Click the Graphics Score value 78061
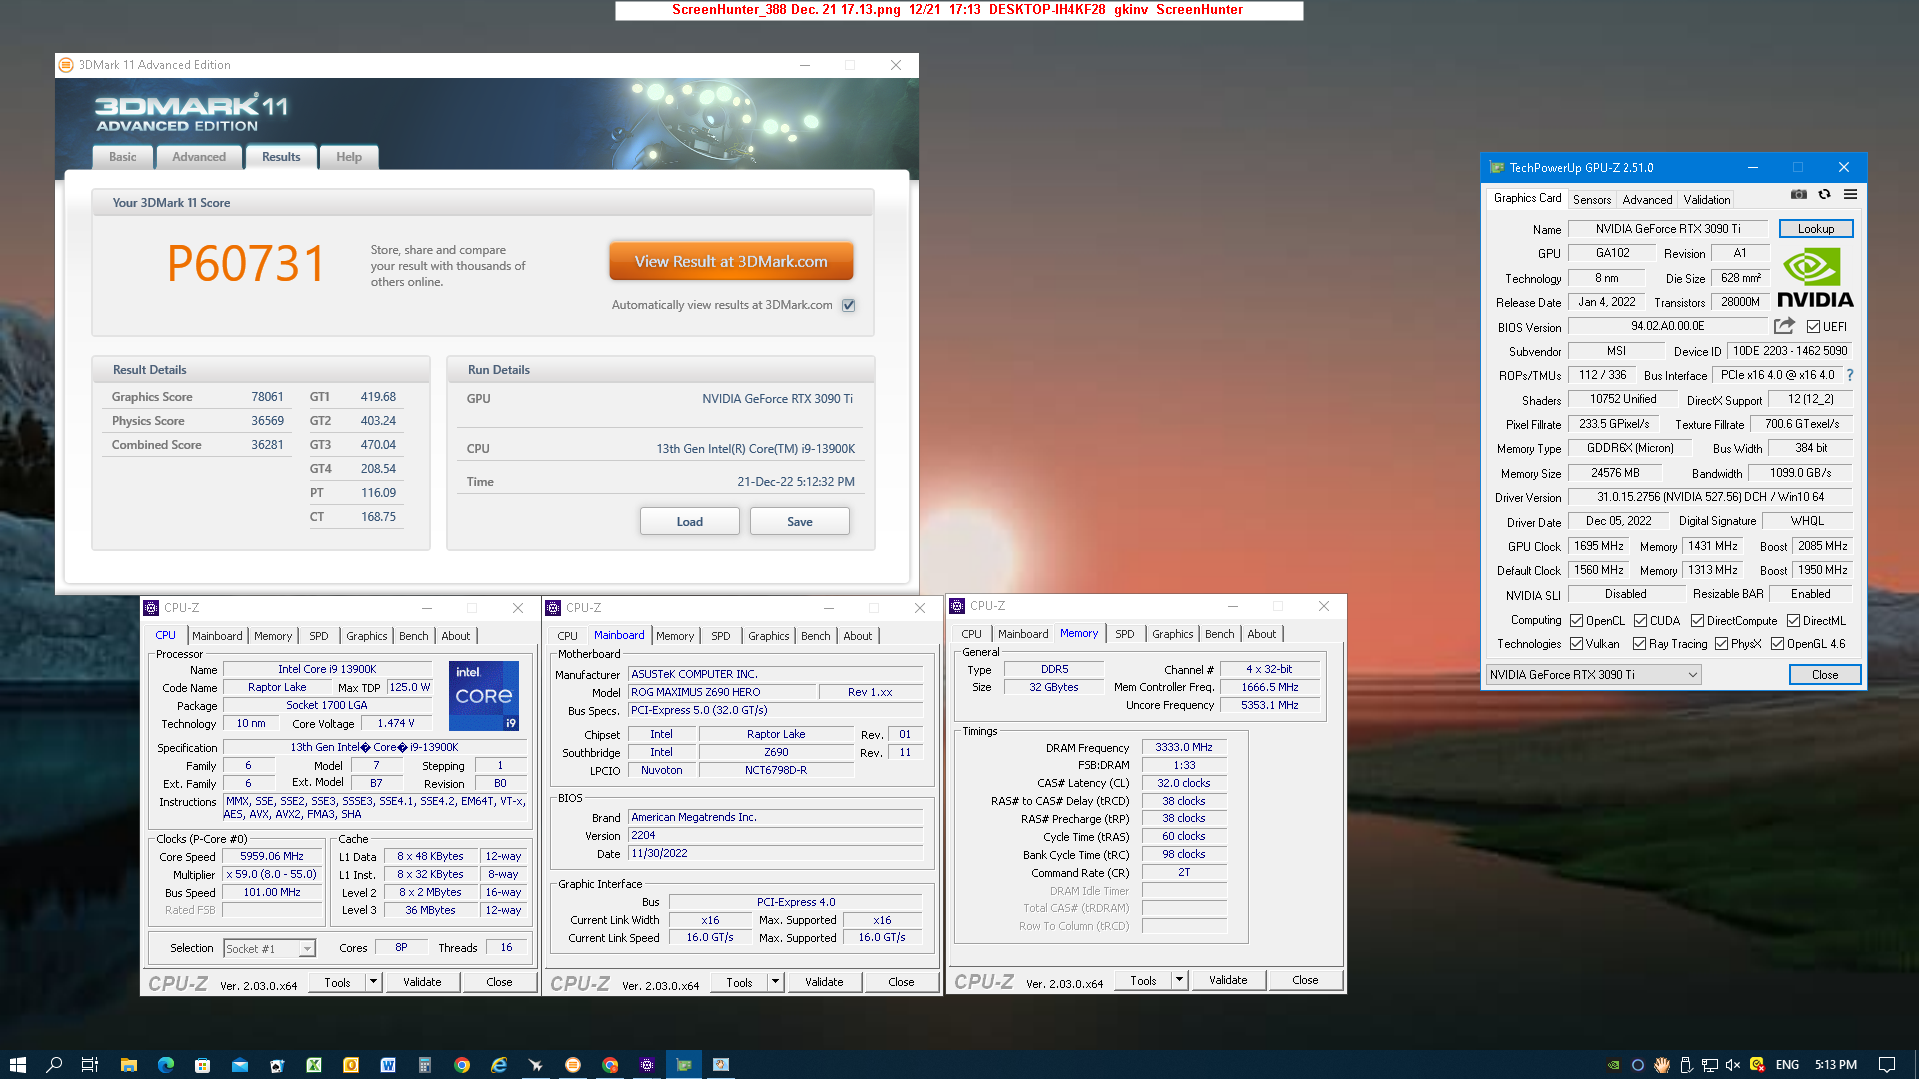 click(267, 397)
